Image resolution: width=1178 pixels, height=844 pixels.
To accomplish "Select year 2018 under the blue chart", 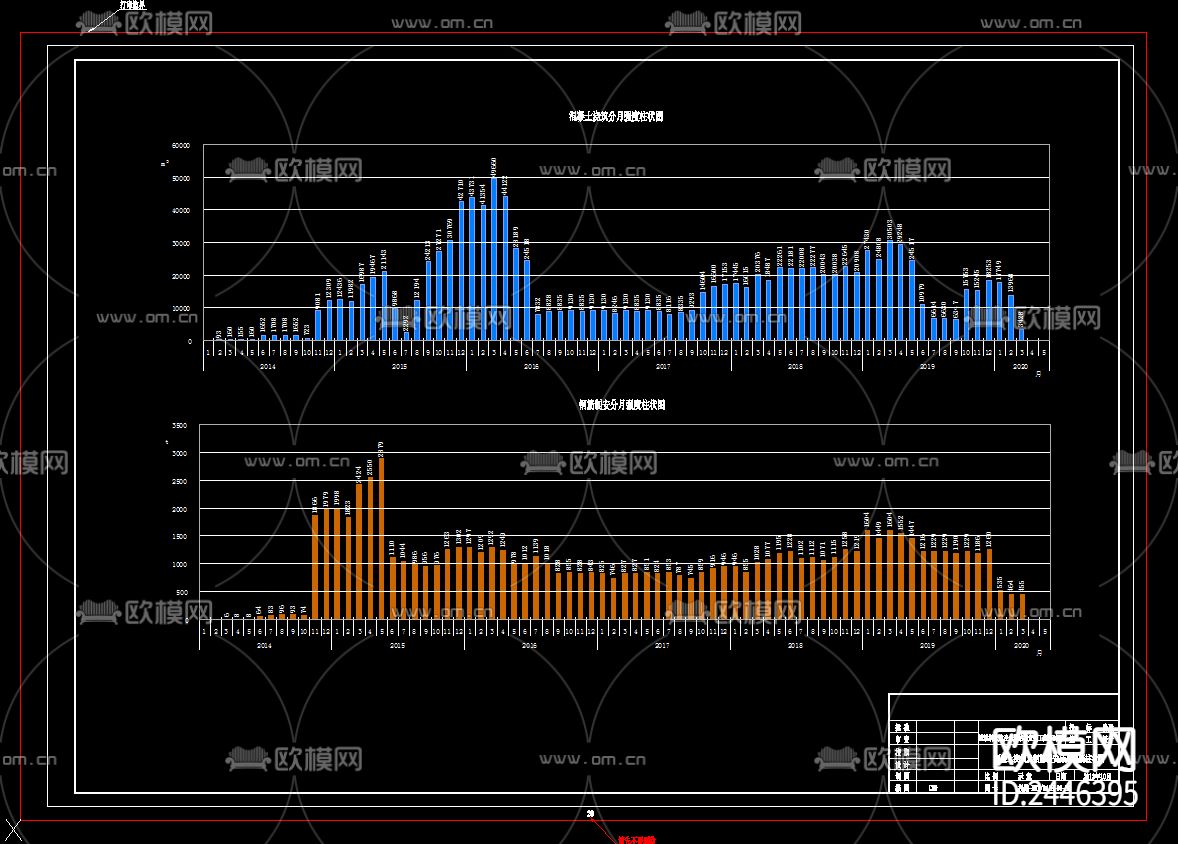I will [795, 367].
